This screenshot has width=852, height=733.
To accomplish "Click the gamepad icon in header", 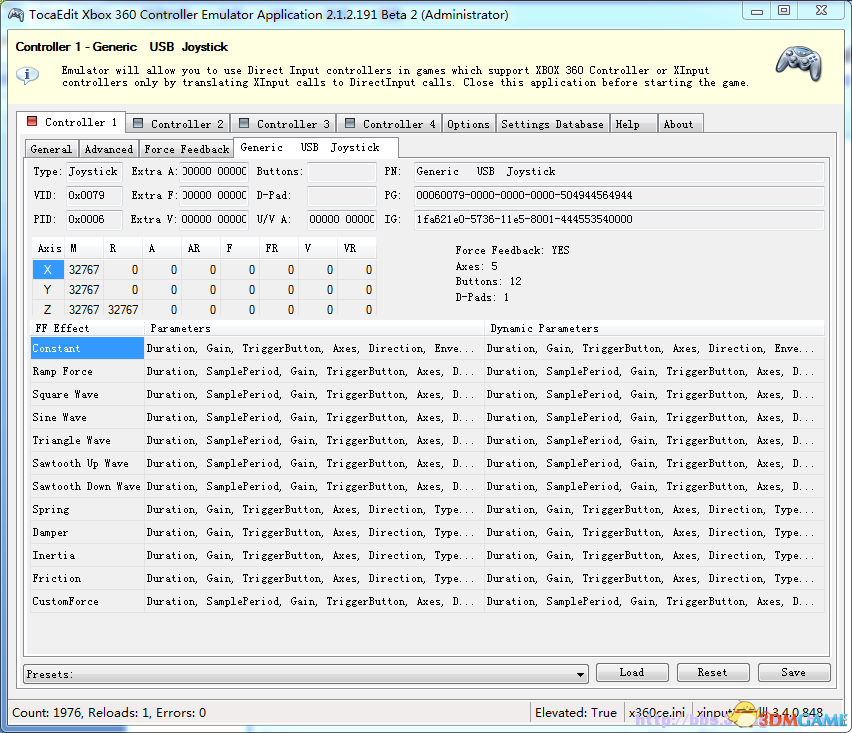I will point(799,63).
